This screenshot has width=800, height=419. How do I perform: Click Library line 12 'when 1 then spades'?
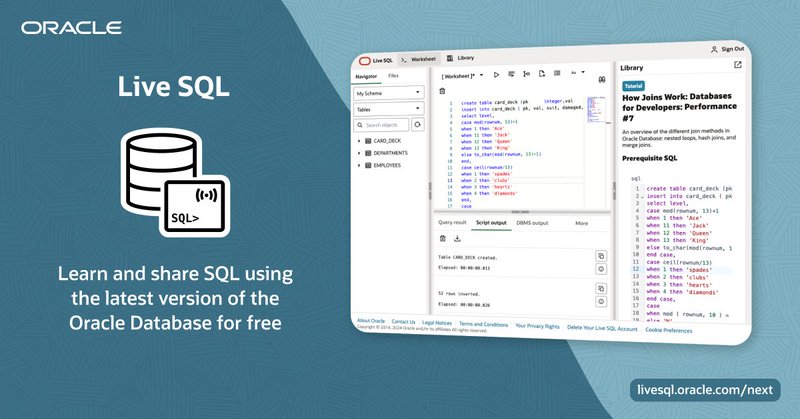pyautogui.click(x=681, y=269)
